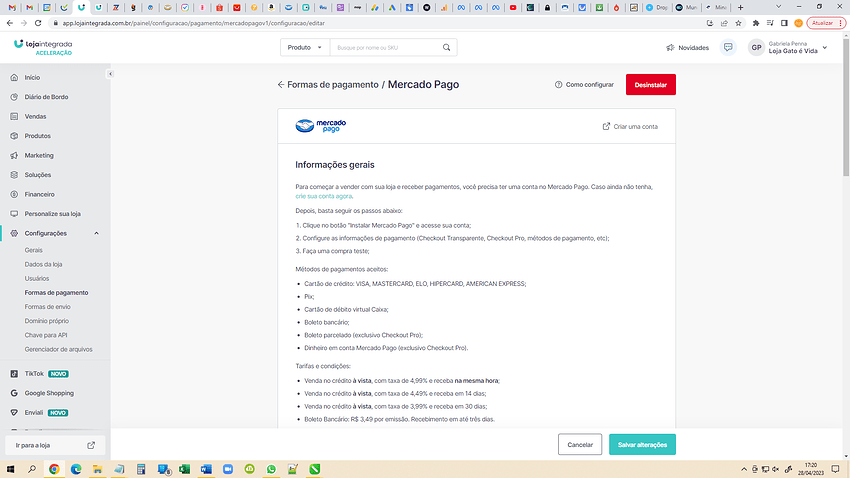Collapse the Configurações section chevron
Image resolution: width=850 pixels, height=478 pixels.
pos(96,234)
